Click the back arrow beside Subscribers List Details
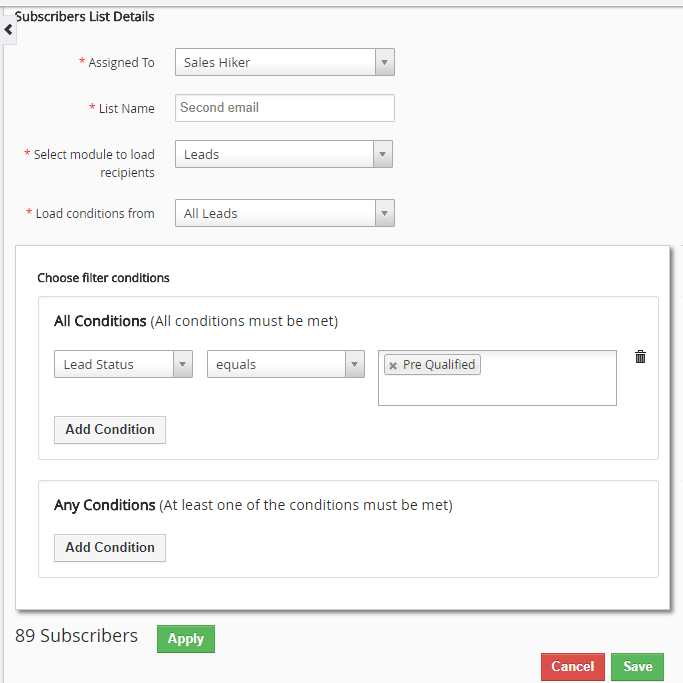This screenshot has height=683, width=683. [8, 30]
